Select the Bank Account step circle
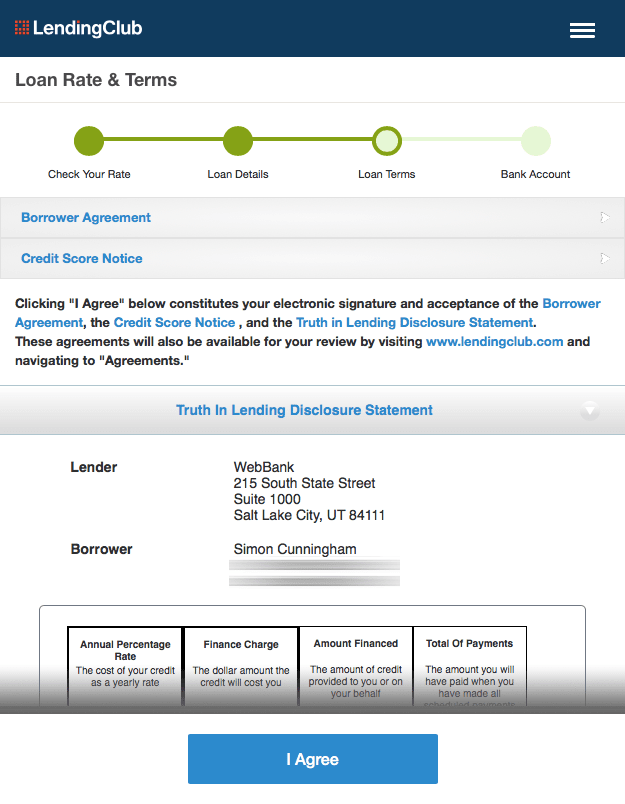The image size is (625, 804). 536,141
